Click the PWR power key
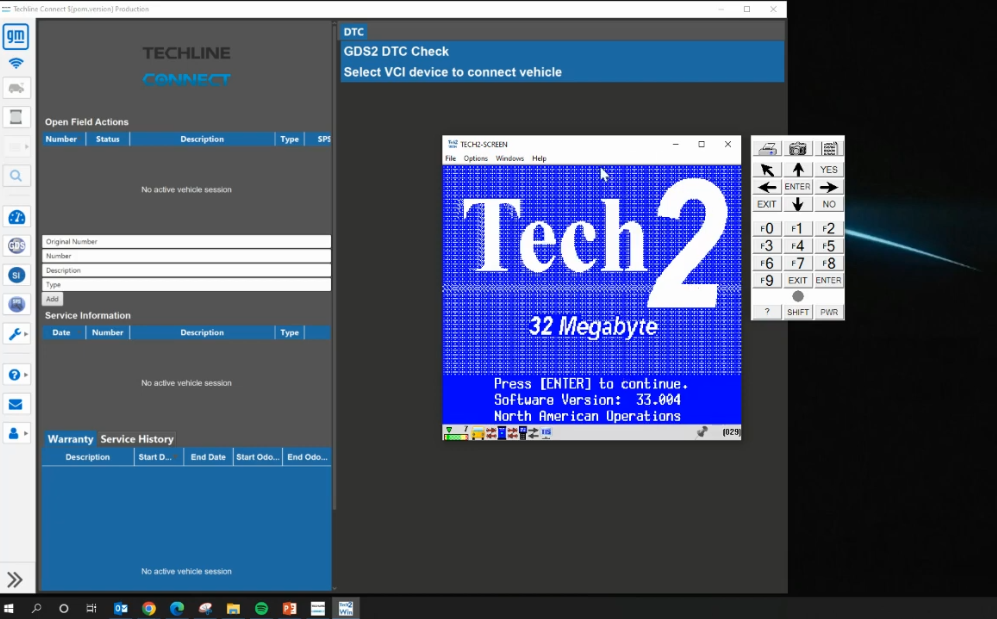This screenshot has width=997, height=619. (x=829, y=312)
